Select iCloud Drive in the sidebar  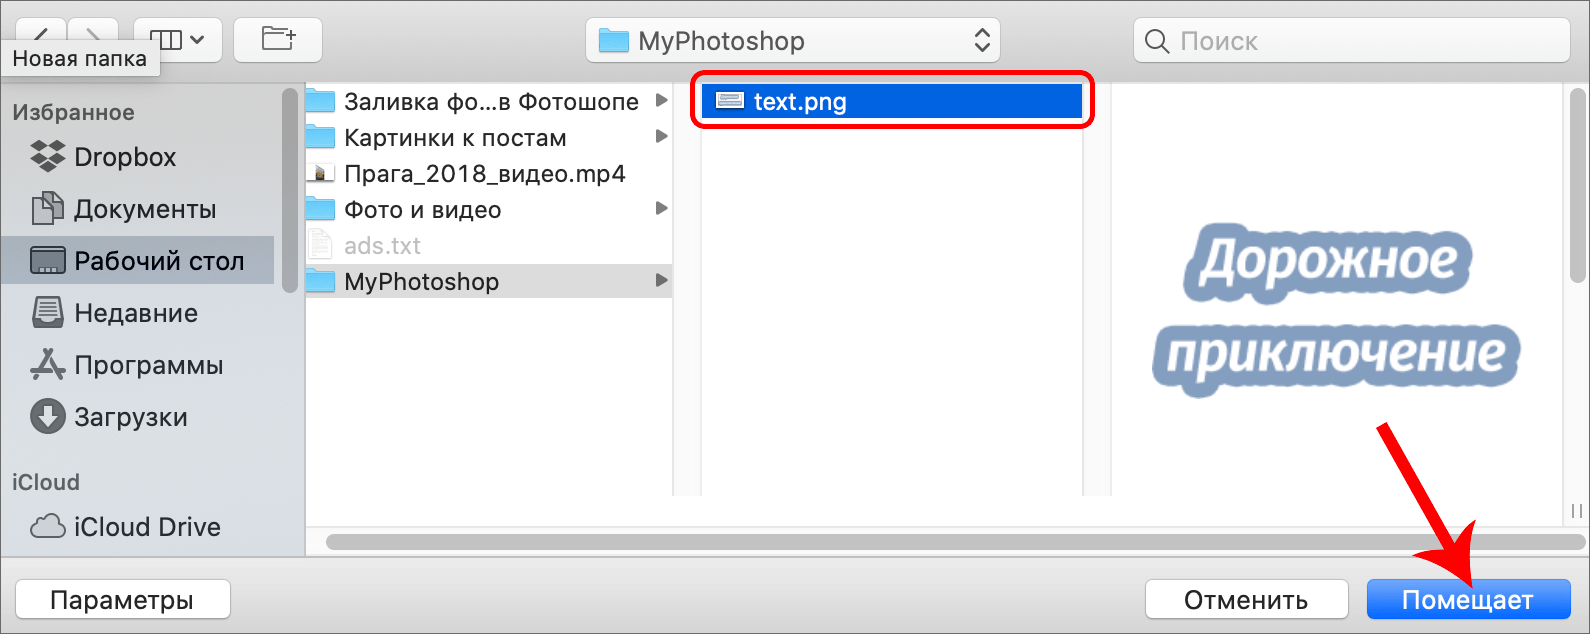tap(146, 527)
